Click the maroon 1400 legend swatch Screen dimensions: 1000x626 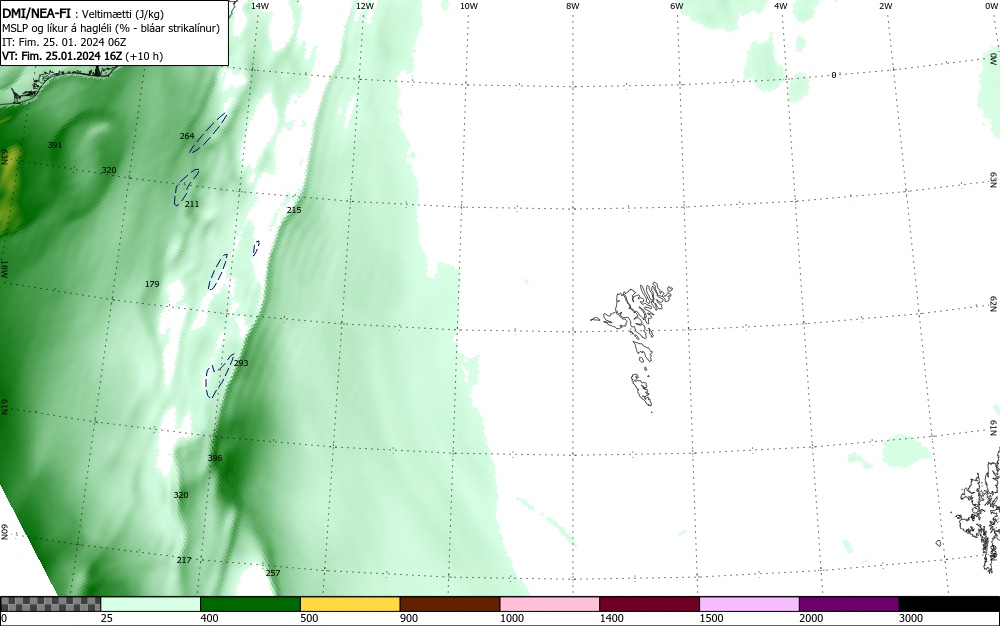[649, 604]
